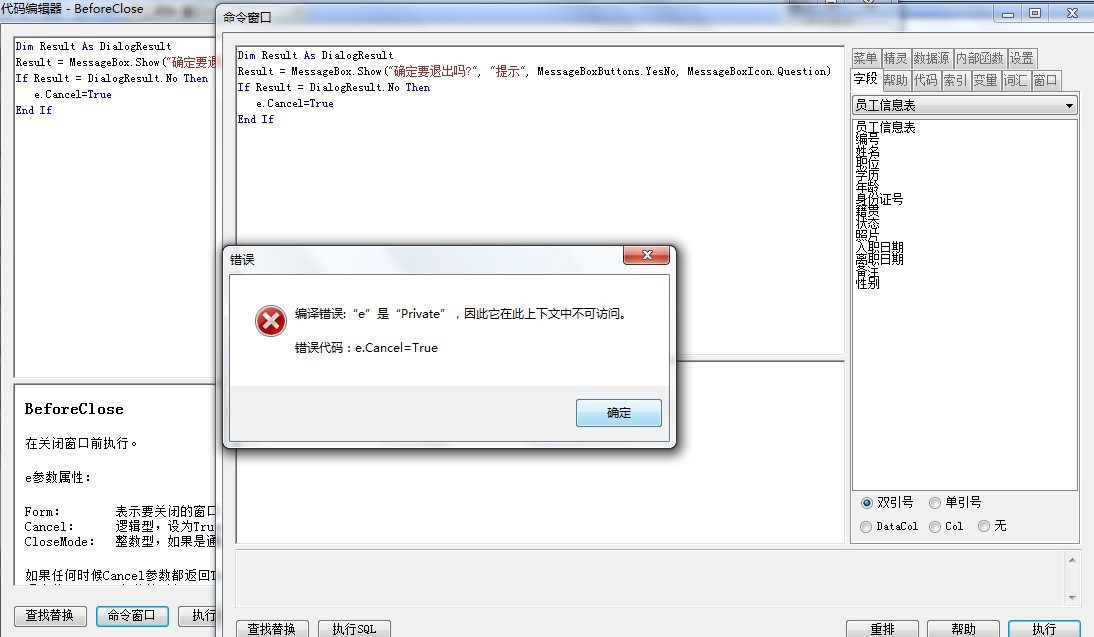Click scroll-down arrow of output box
Image resolution: width=1094 pixels, height=637 pixels.
(x=1072, y=598)
